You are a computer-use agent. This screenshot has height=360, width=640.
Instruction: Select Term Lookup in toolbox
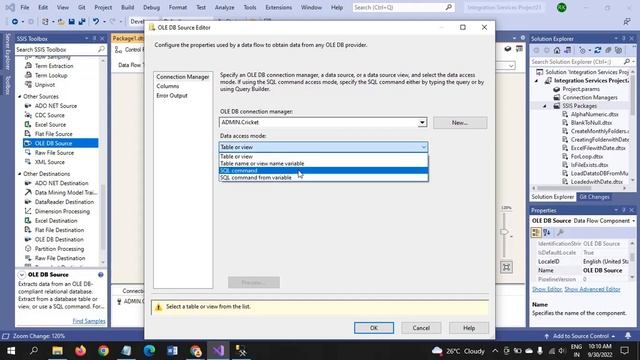pos(51,76)
